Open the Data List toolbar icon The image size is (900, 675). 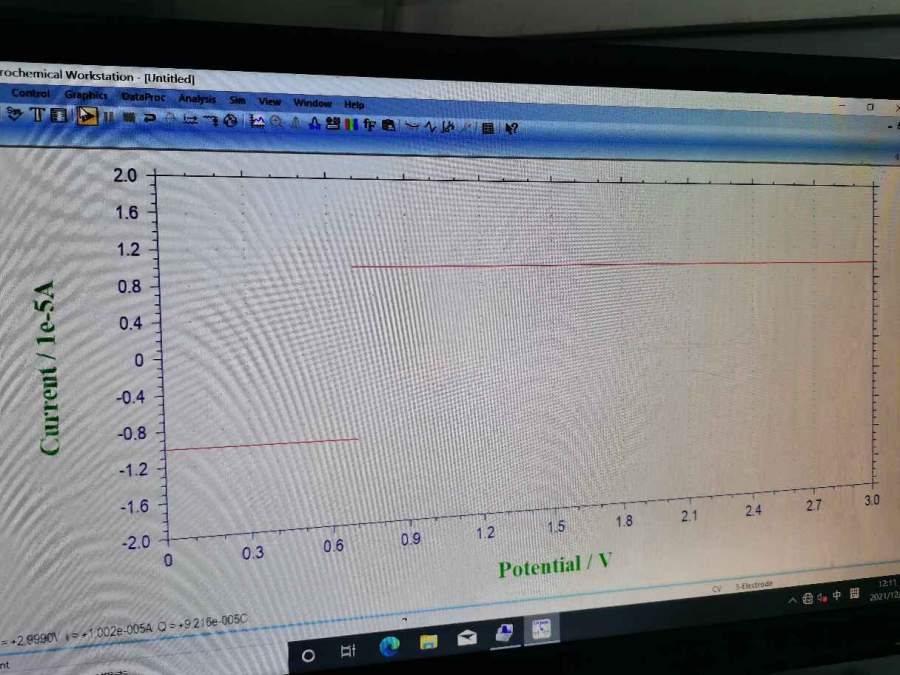click(488, 128)
